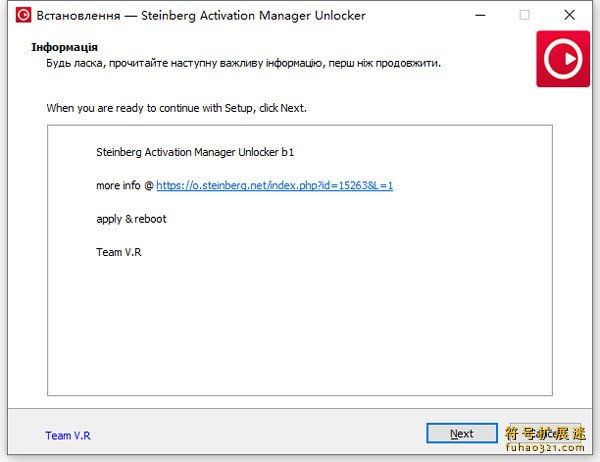
Task: Click the fuhao321.com watermark text
Action: point(545,447)
